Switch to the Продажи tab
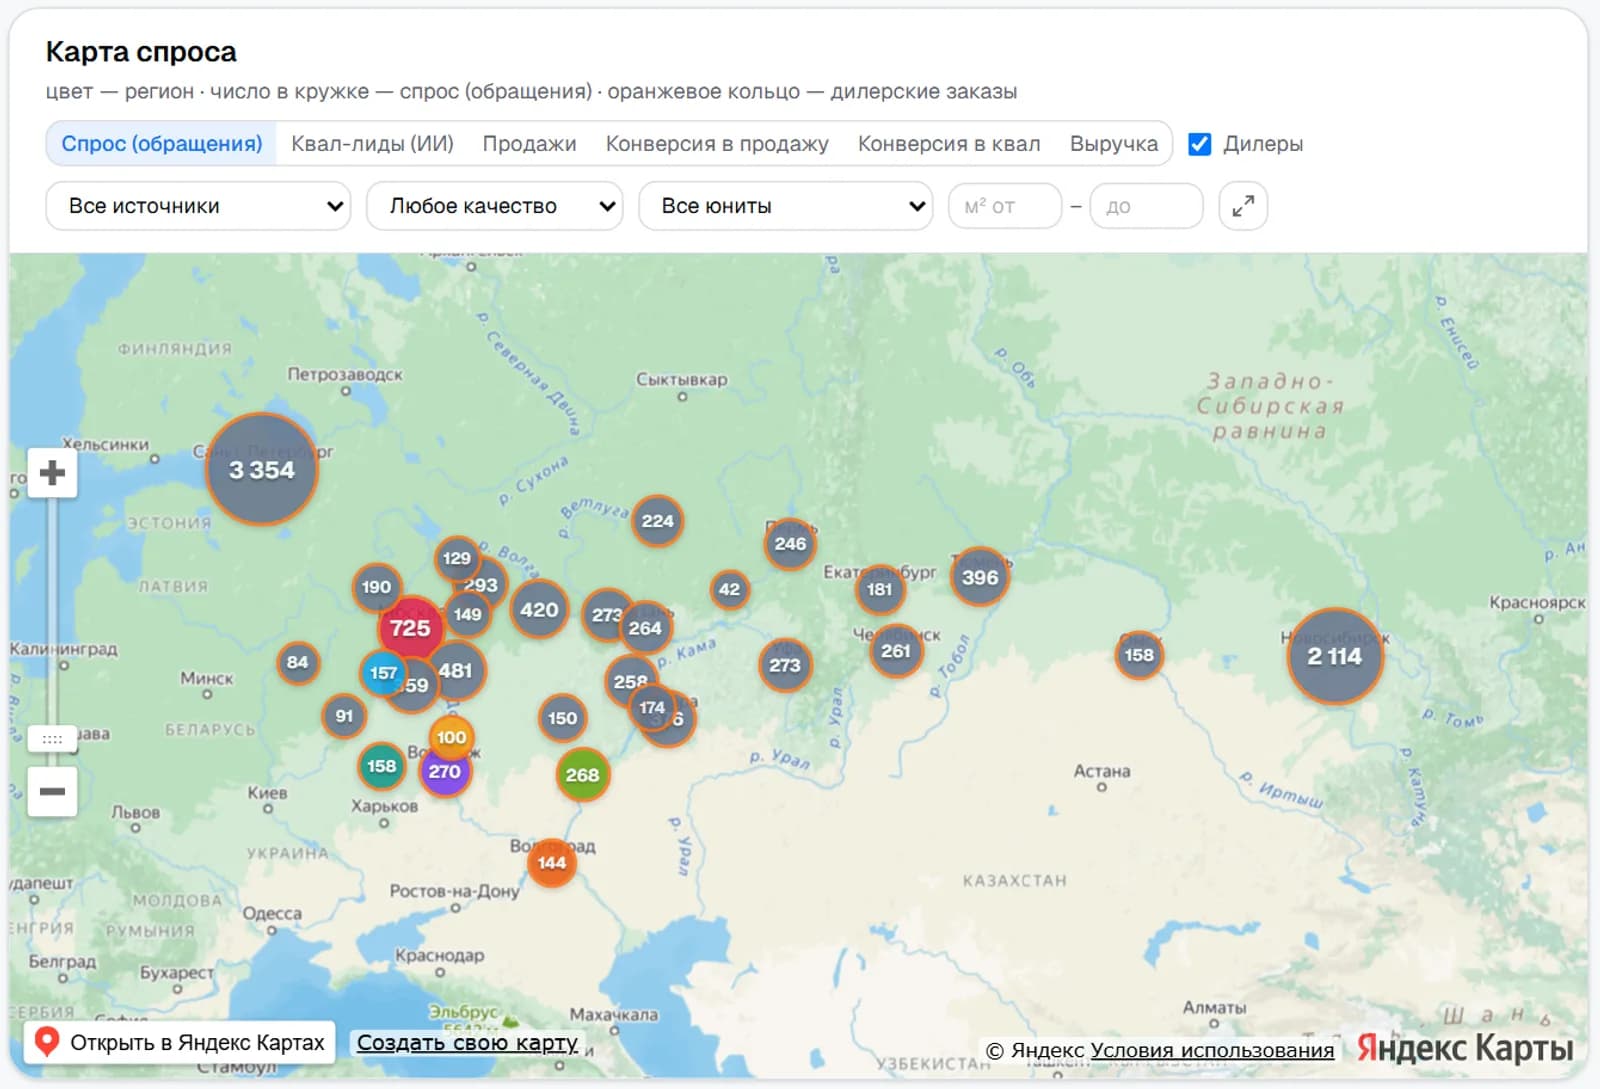This screenshot has width=1600, height=1089. tap(529, 144)
